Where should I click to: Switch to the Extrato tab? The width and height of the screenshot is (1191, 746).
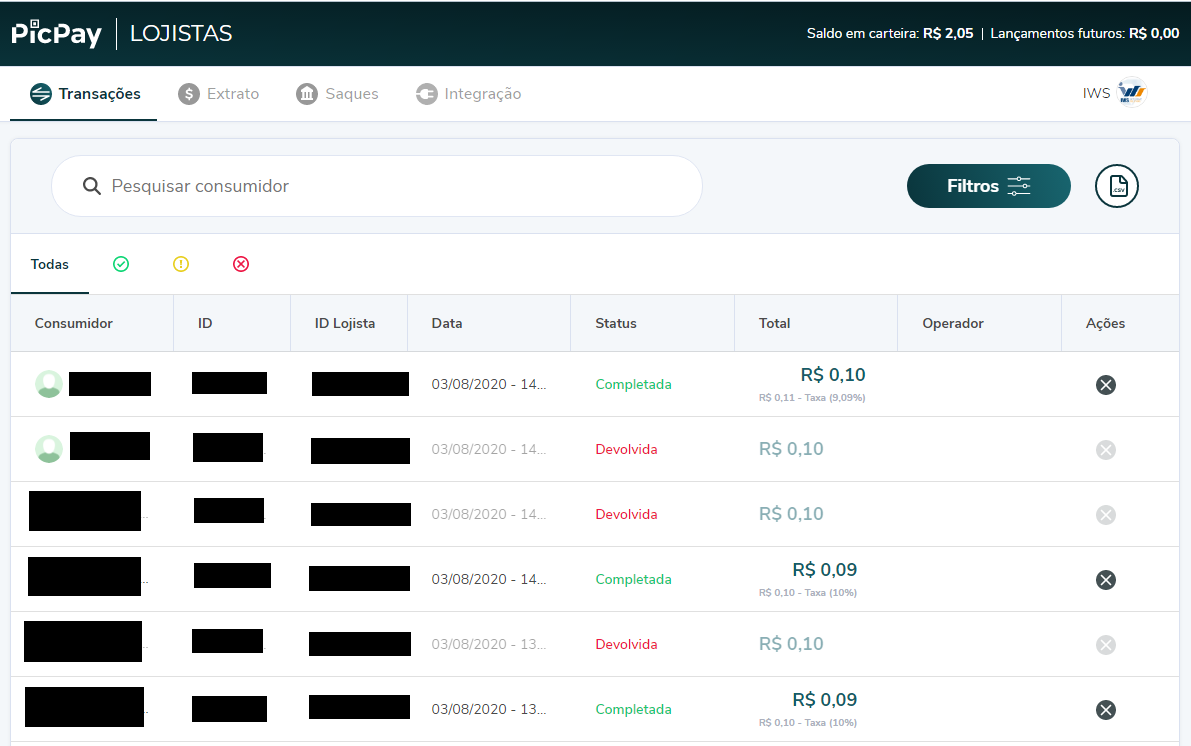coord(219,94)
